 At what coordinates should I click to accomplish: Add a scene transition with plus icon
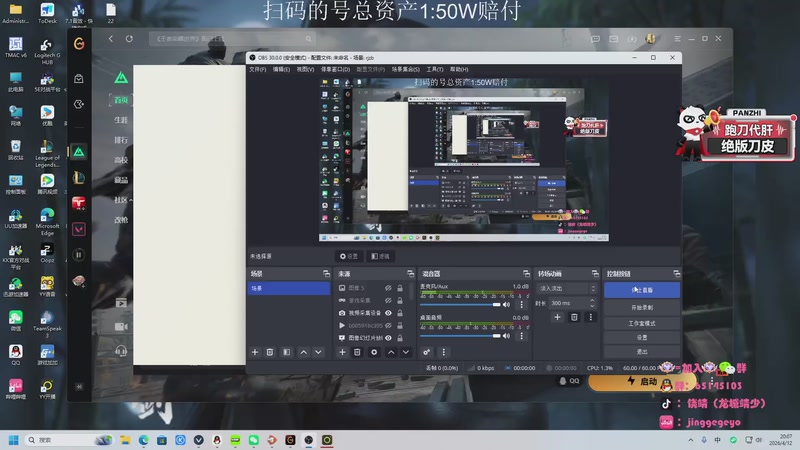pyautogui.click(x=557, y=317)
